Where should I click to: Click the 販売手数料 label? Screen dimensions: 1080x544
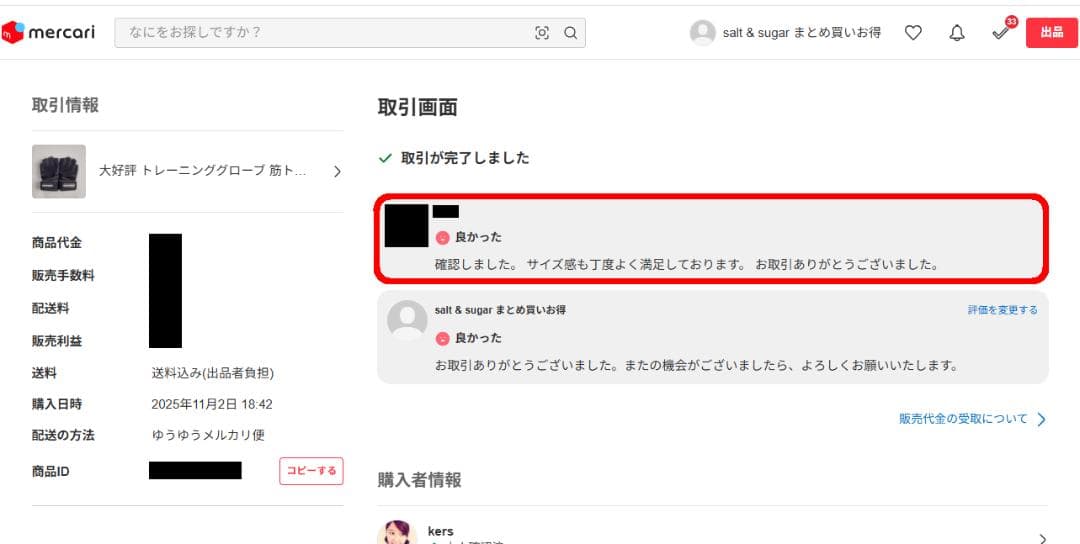pos(63,275)
